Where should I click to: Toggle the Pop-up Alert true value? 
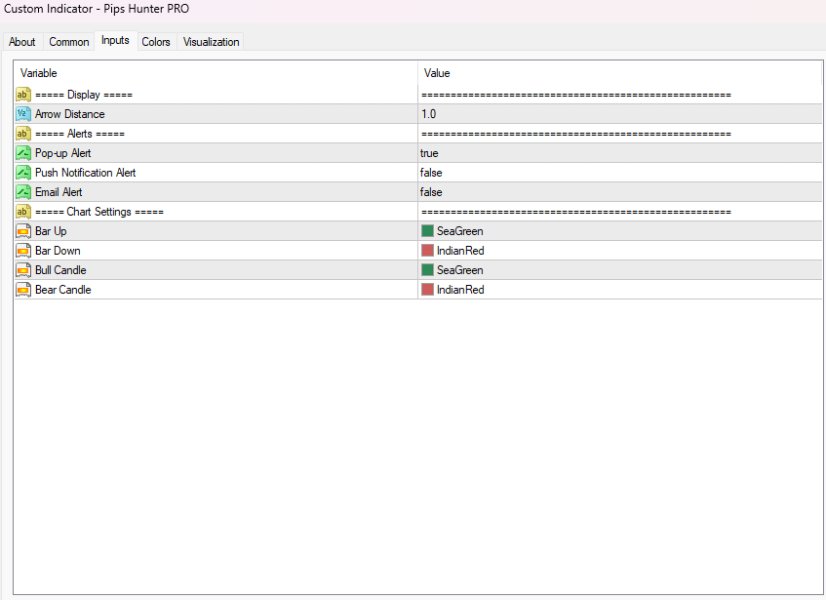tap(429, 153)
